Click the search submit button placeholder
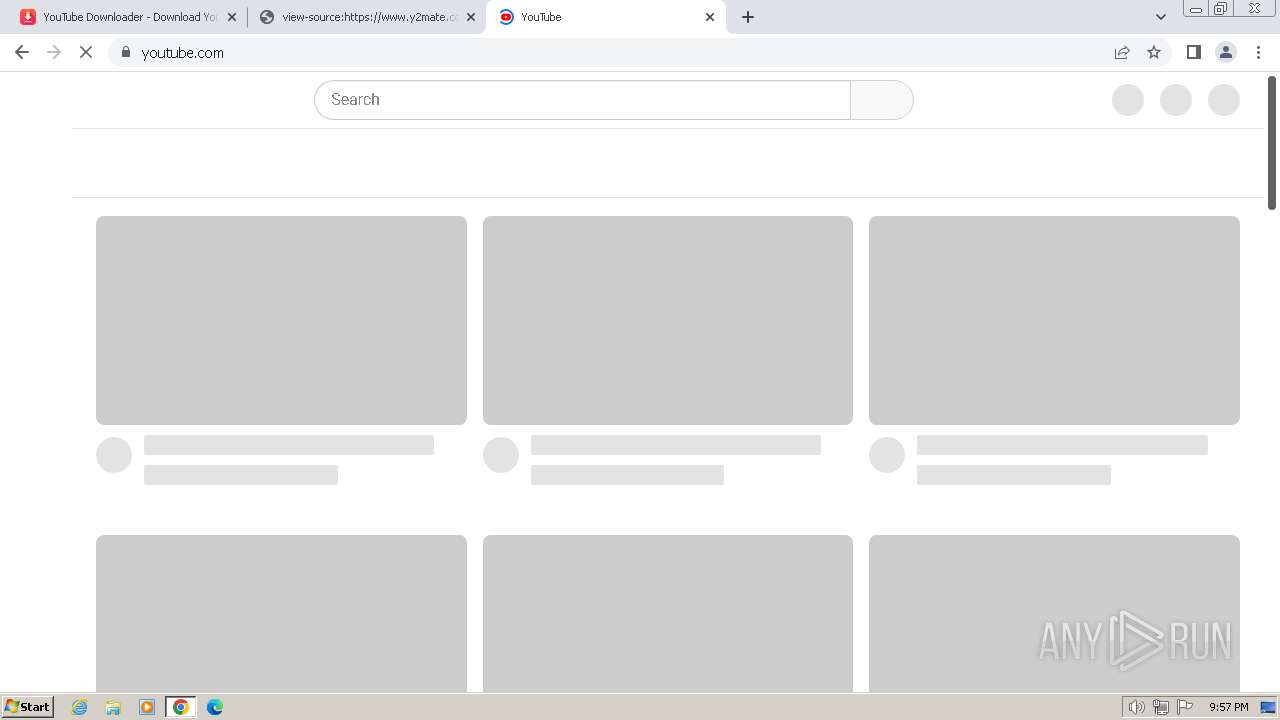This screenshot has height=720, width=1280. point(881,100)
